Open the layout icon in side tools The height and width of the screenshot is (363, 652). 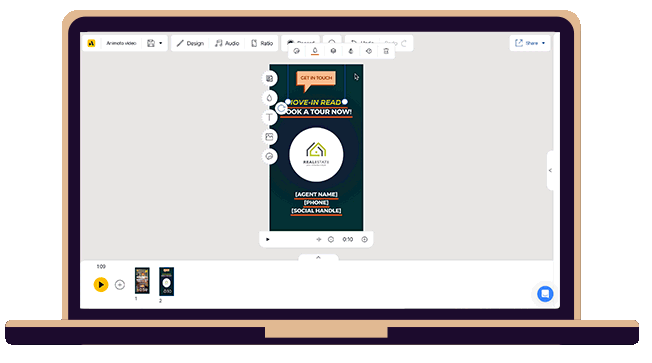pos(269,79)
